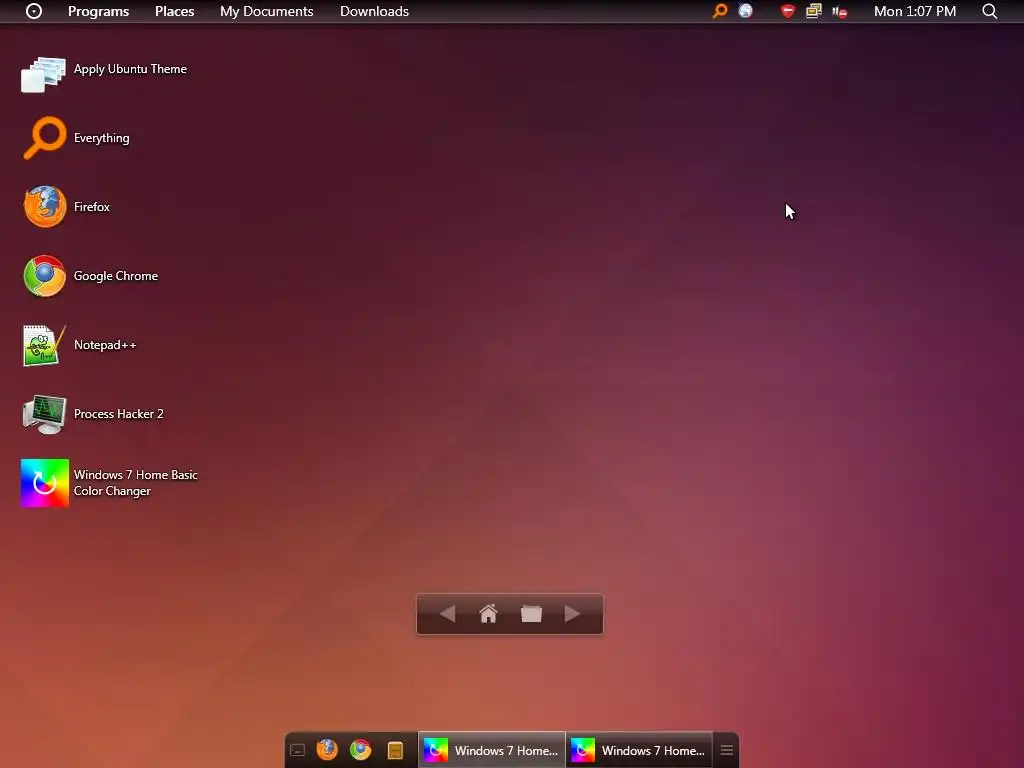Switch to the highlighted Windows 7 Home taskbar button
The width and height of the screenshot is (1024, 768).
(x=492, y=750)
